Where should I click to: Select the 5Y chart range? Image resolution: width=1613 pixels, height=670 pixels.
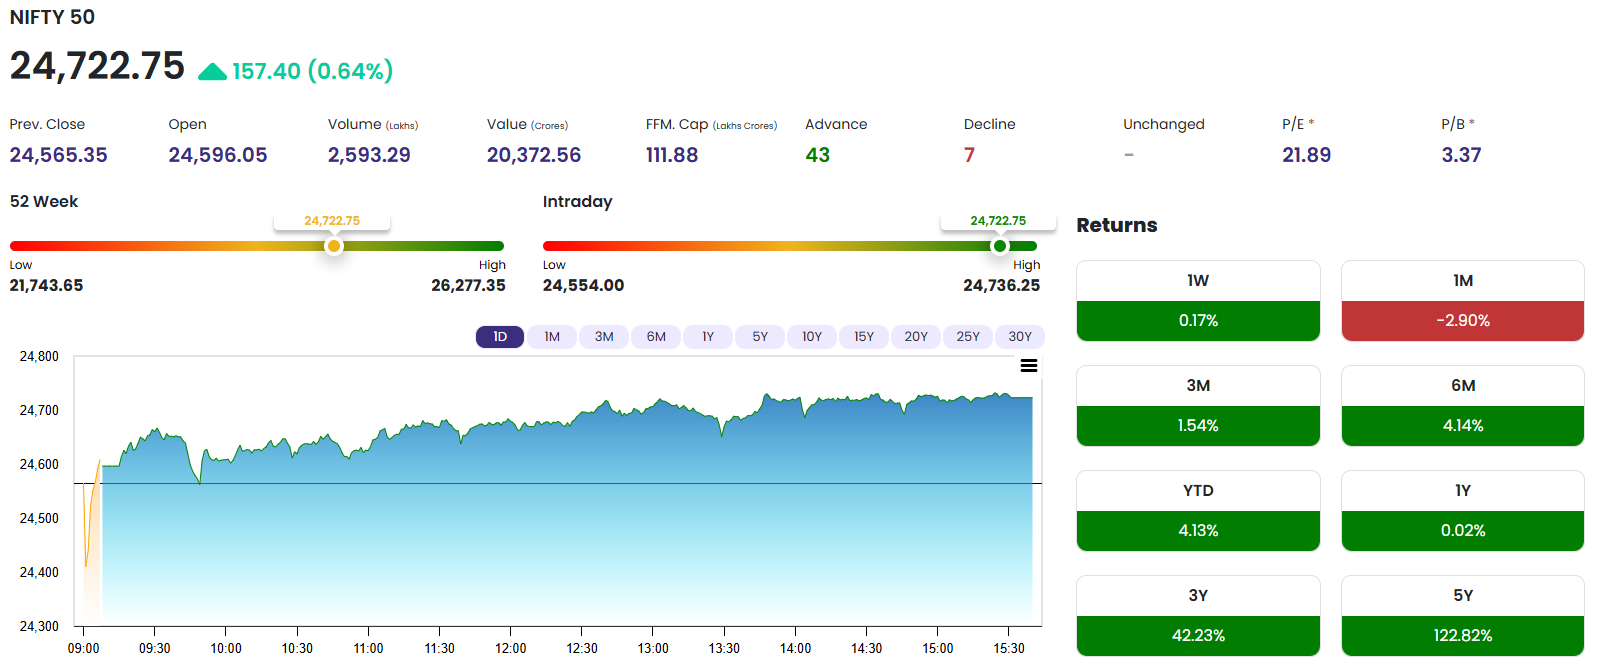(760, 337)
